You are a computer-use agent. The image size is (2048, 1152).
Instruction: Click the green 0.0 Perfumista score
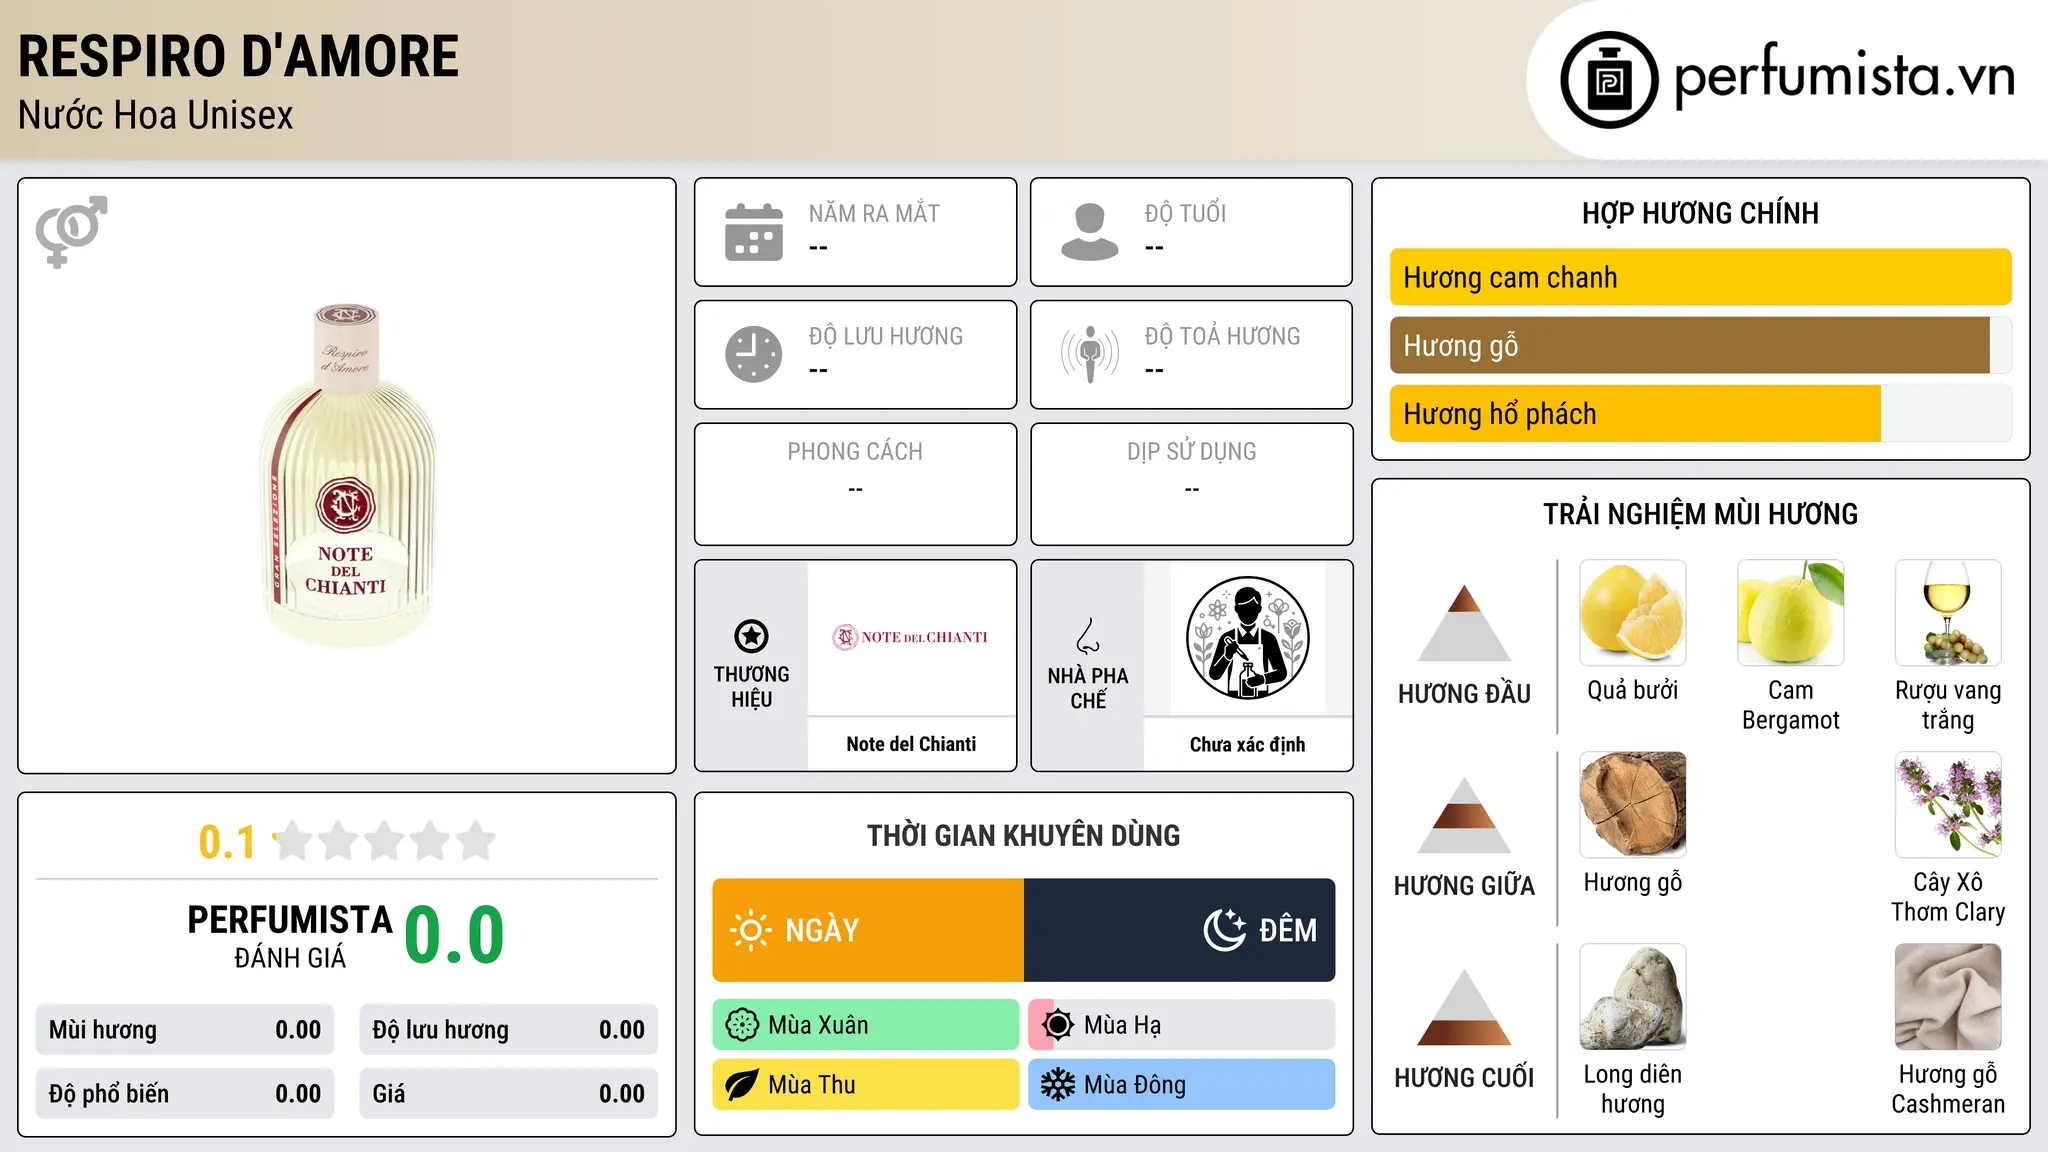[455, 935]
